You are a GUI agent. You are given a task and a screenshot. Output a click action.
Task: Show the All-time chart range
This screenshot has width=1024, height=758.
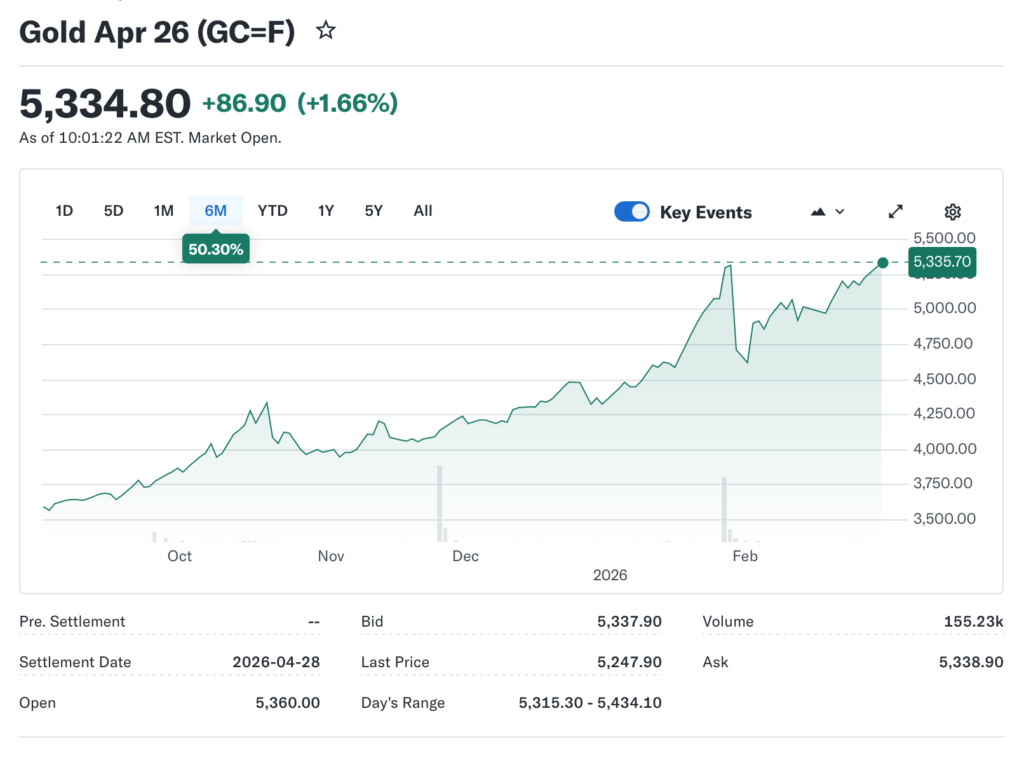[422, 211]
